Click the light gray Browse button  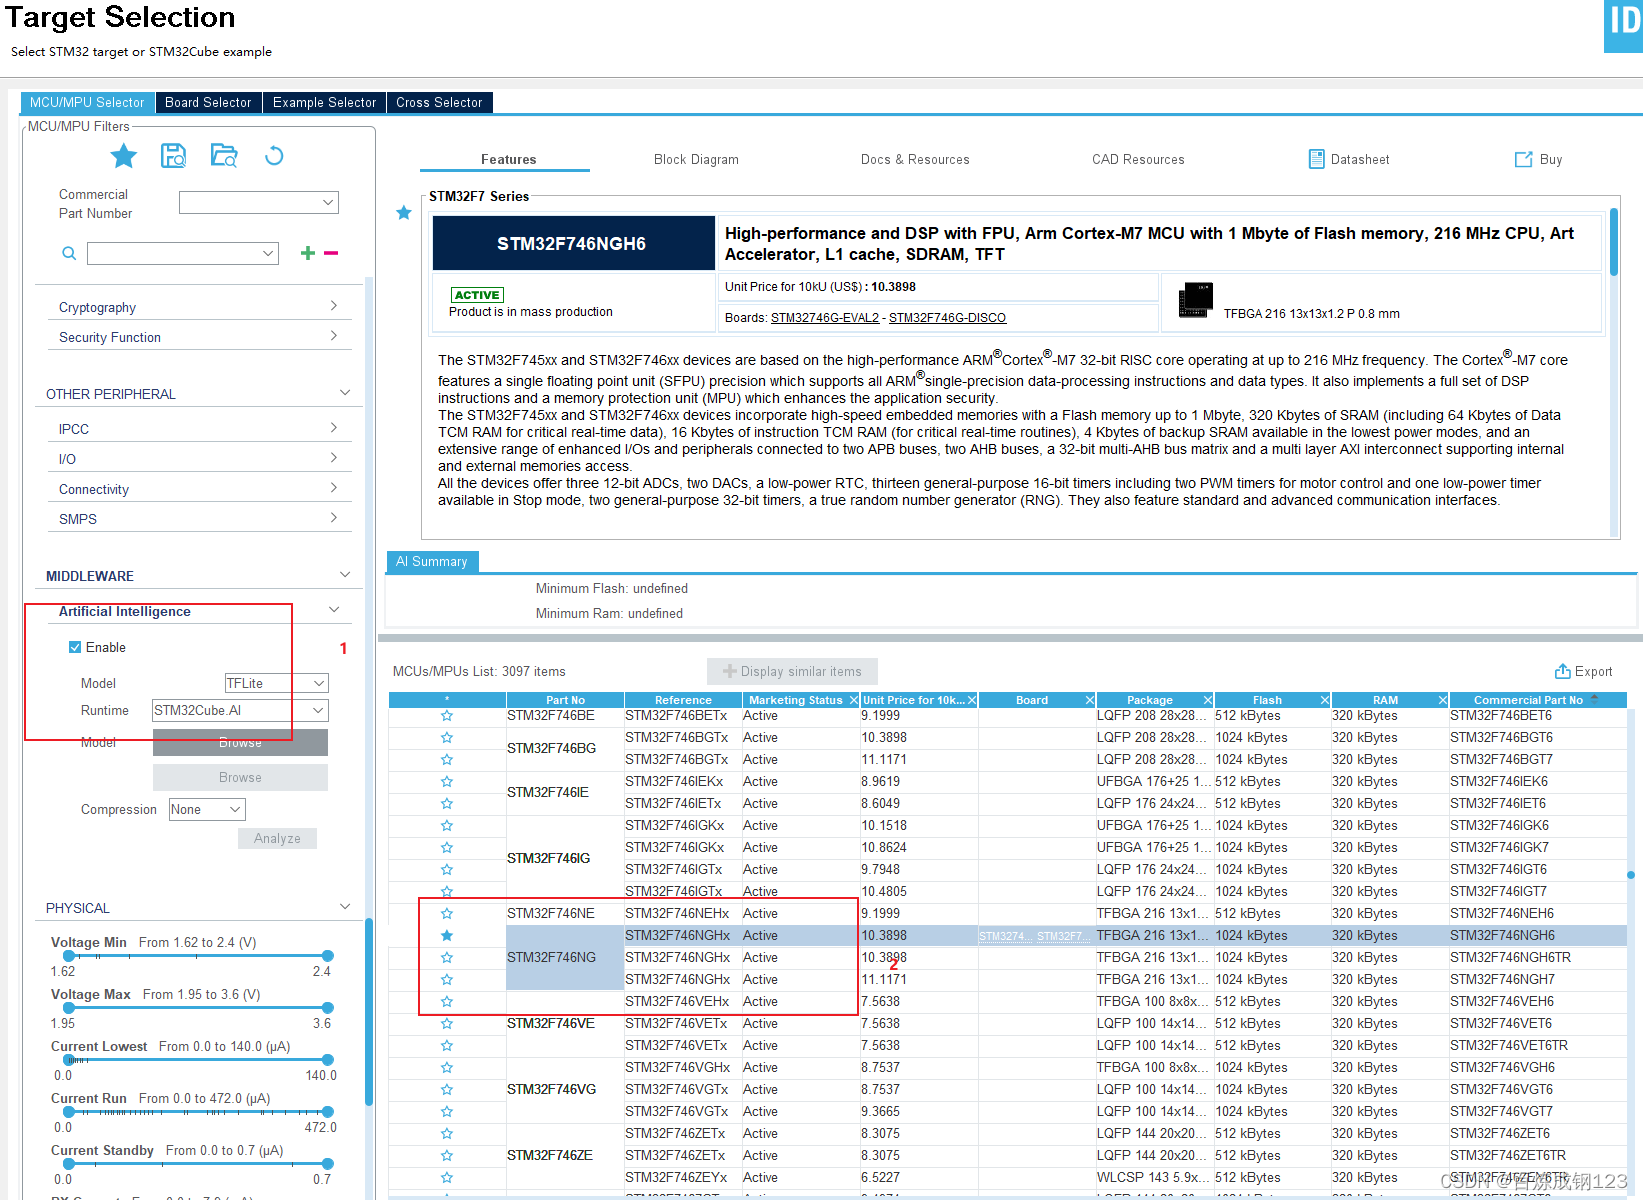tap(240, 777)
